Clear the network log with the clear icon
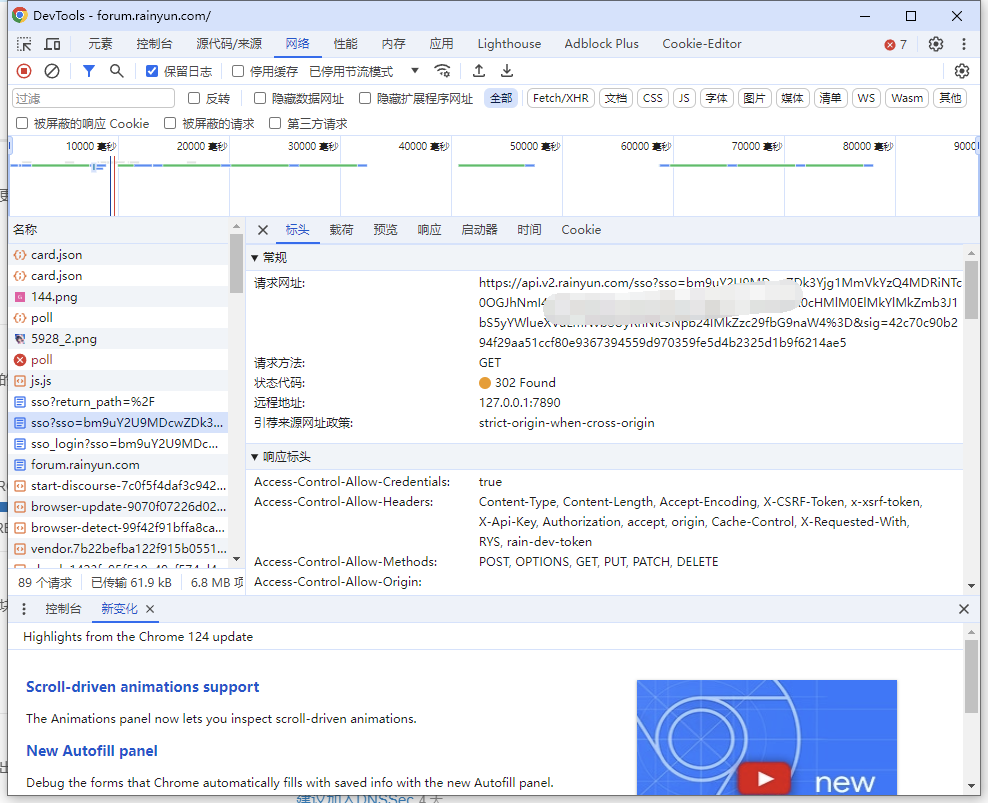The width and height of the screenshot is (988, 803). pyautogui.click(x=52, y=71)
